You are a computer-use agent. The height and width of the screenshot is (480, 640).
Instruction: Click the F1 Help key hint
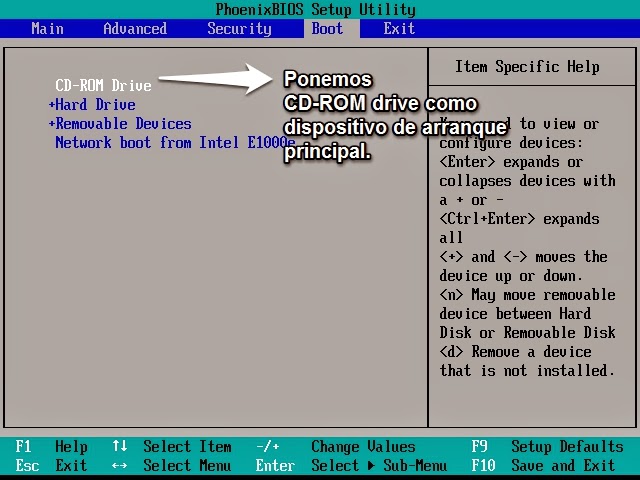click(x=51, y=447)
